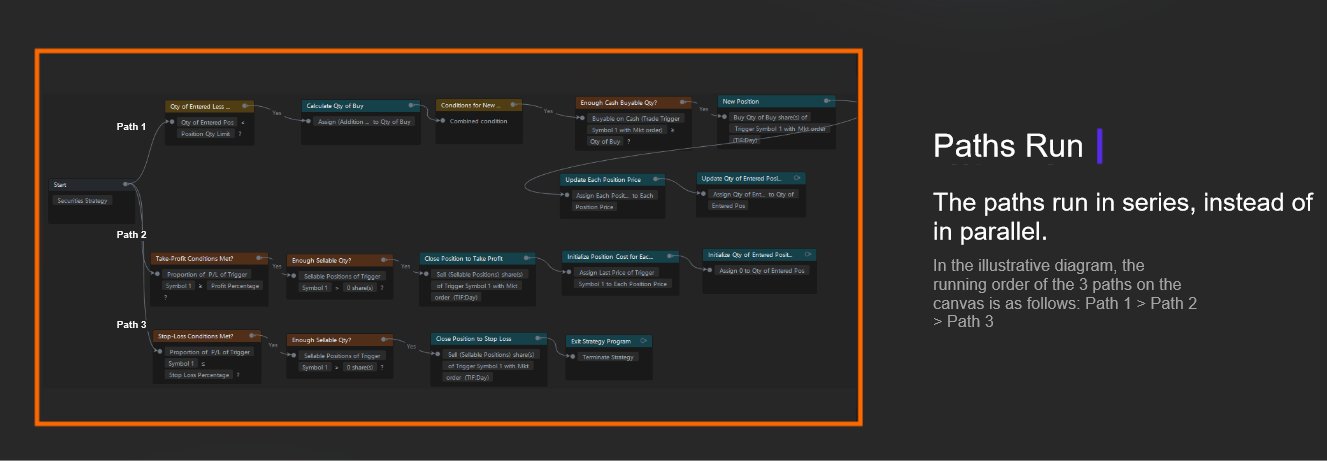Screen dimensions: 1327x462
Task: Click the Path 3 label
Action: pyautogui.click(x=132, y=325)
